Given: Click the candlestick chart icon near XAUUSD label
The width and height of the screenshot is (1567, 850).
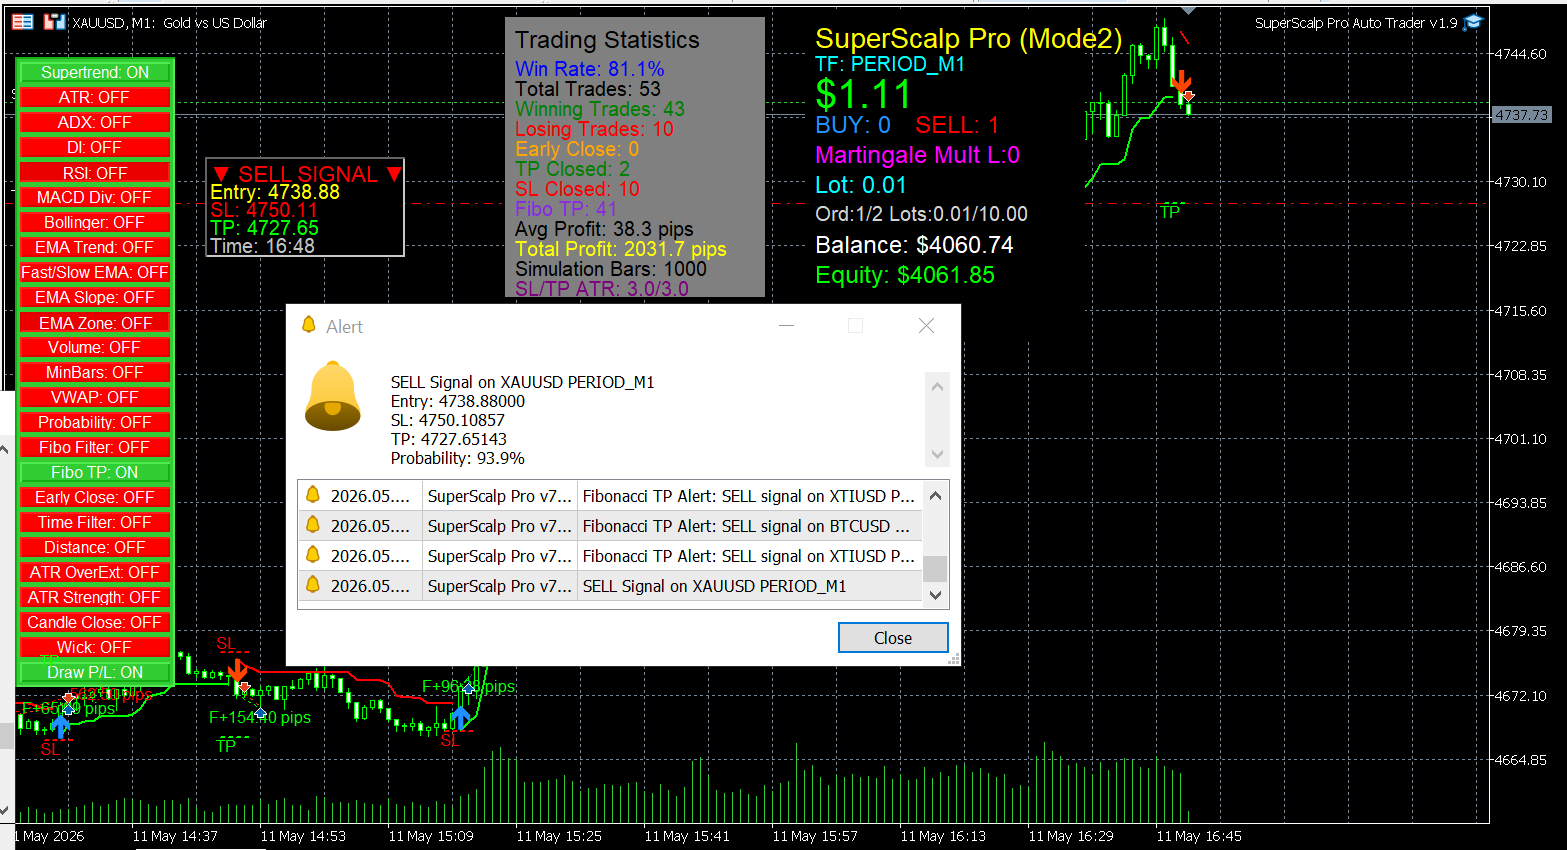Looking at the screenshot, I should [54, 22].
